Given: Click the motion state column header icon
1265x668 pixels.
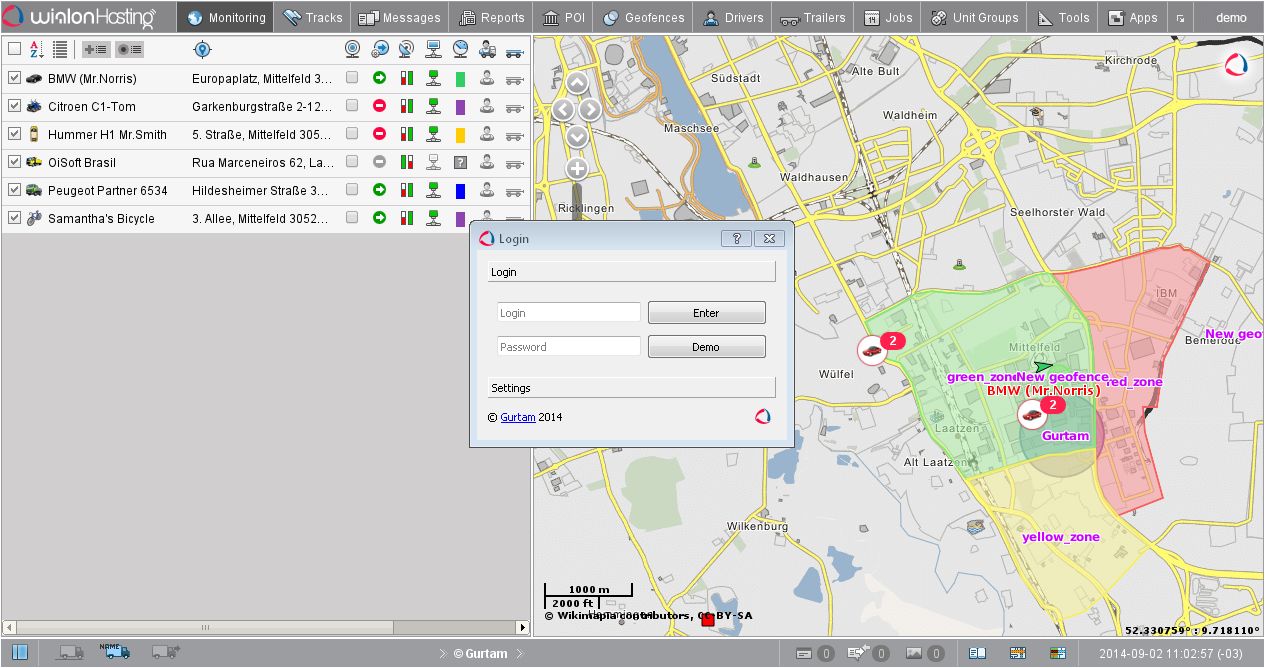Looking at the screenshot, I should (x=380, y=49).
